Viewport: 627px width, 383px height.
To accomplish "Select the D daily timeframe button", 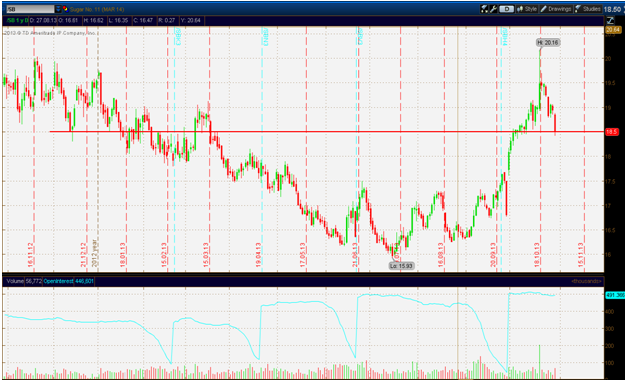I will [506, 9].
